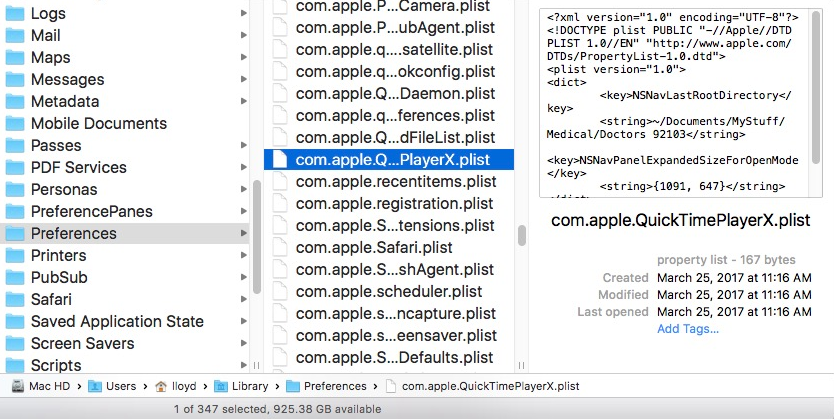Image resolution: width=834 pixels, height=419 pixels.
Task: Click the Passes folder icon
Action: point(14,145)
